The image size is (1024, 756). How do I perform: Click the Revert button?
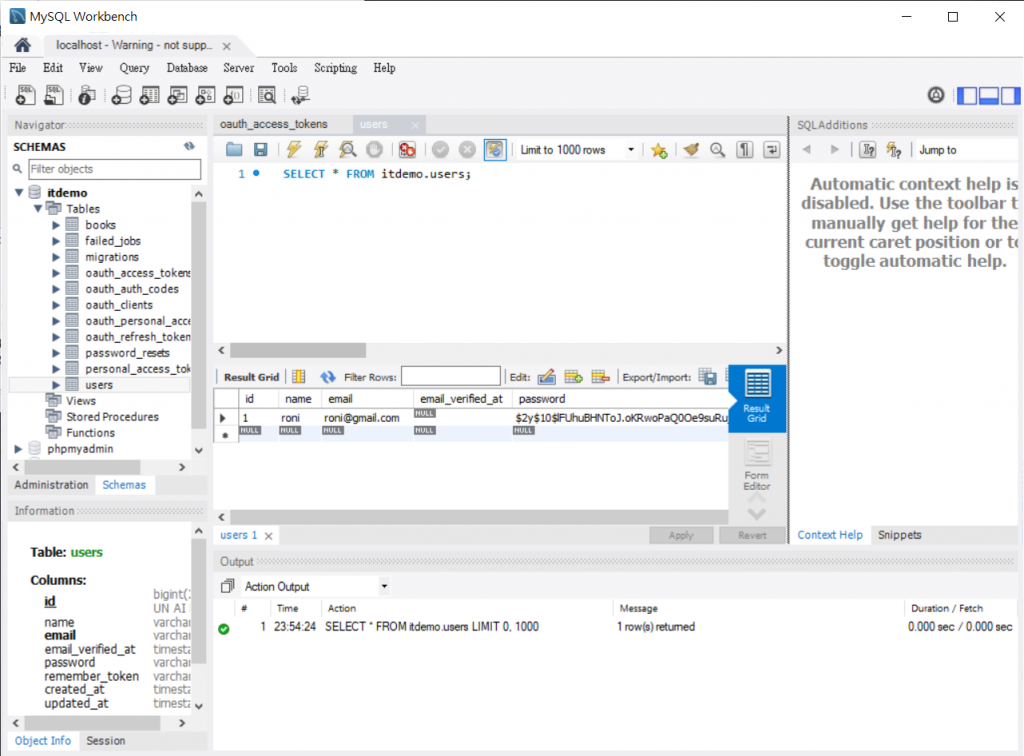tap(752, 535)
